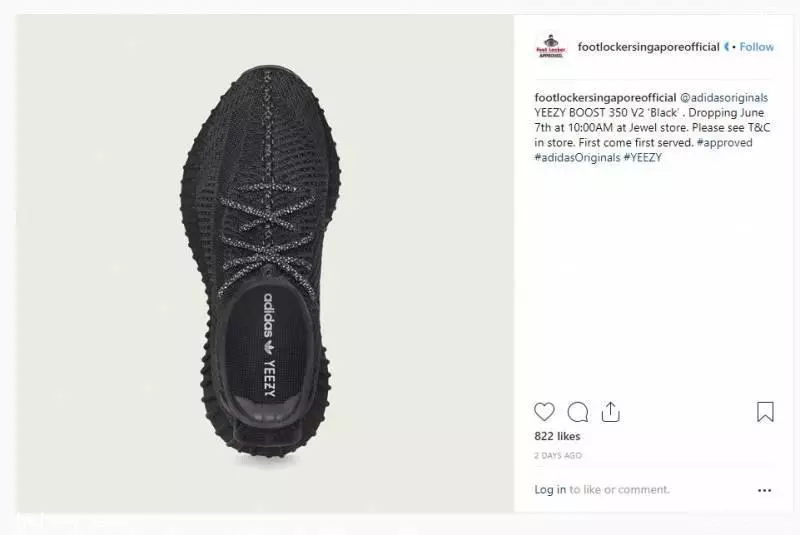The image size is (800, 535).
Task: Open comments with the speech bubble icon
Action: click(x=578, y=412)
